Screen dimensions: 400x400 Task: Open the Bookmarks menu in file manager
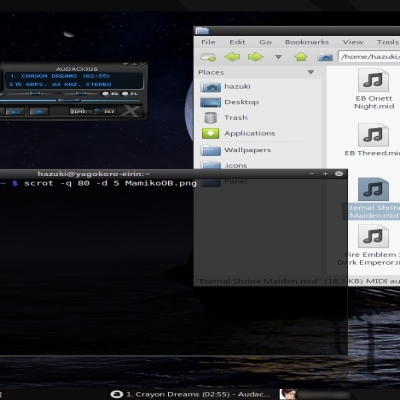pyautogui.click(x=307, y=42)
